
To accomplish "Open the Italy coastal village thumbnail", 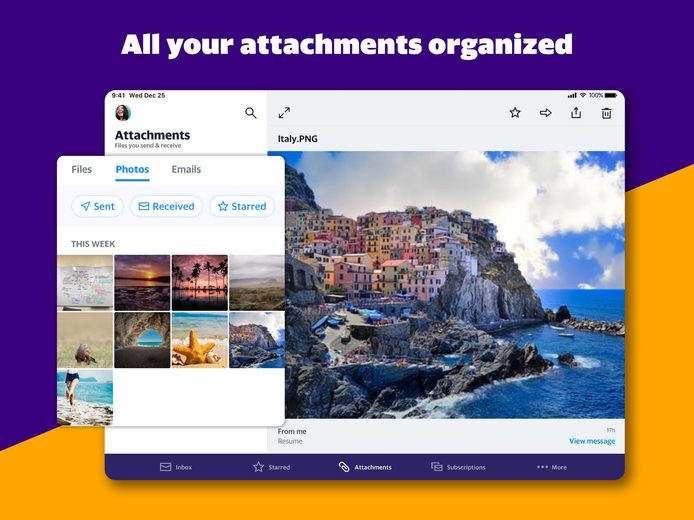I will 257,340.
